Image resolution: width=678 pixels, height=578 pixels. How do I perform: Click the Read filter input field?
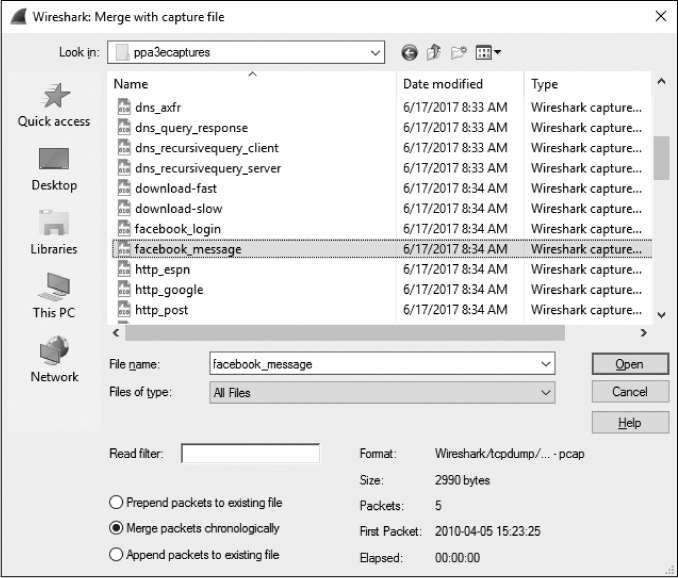coord(250,453)
